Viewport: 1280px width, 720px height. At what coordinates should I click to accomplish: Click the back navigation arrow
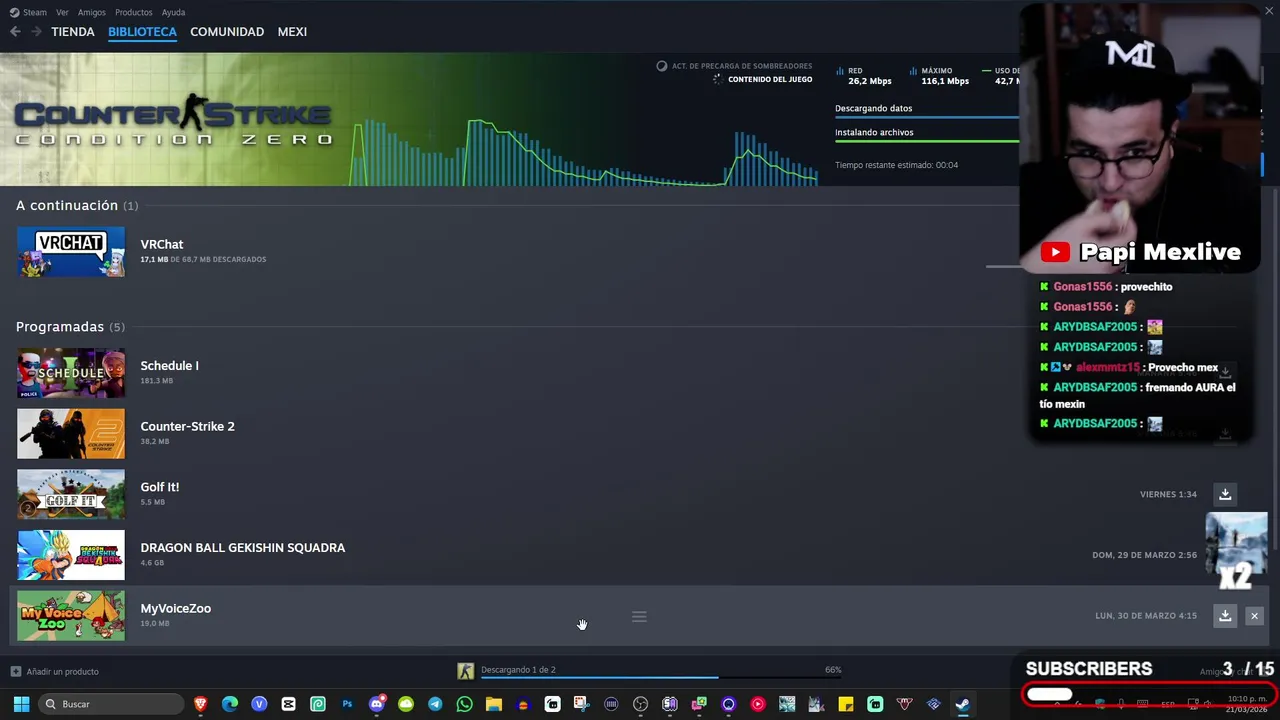point(15,32)
